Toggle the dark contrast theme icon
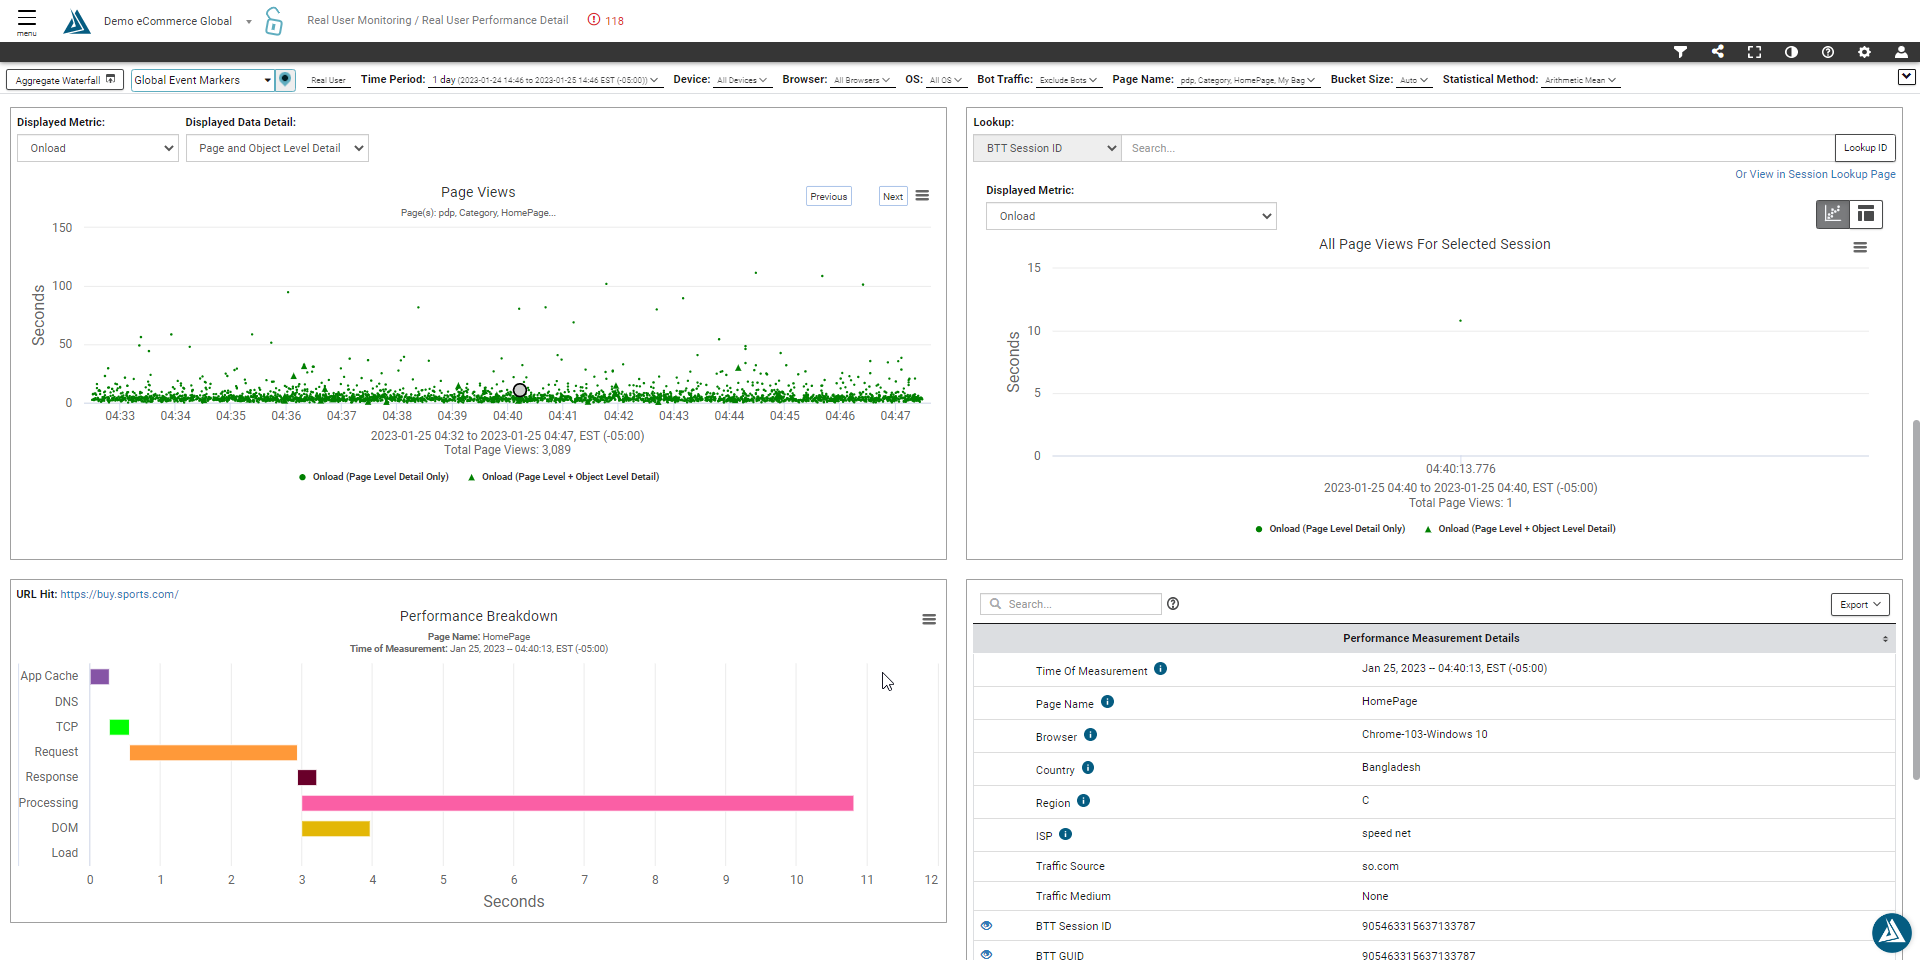 click(1791, 52)
